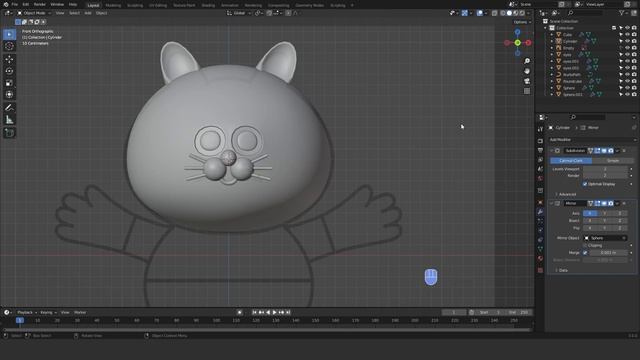Open the Object Mode dropdown
This screenshot has height=360, width=640.
click(34, 13)
